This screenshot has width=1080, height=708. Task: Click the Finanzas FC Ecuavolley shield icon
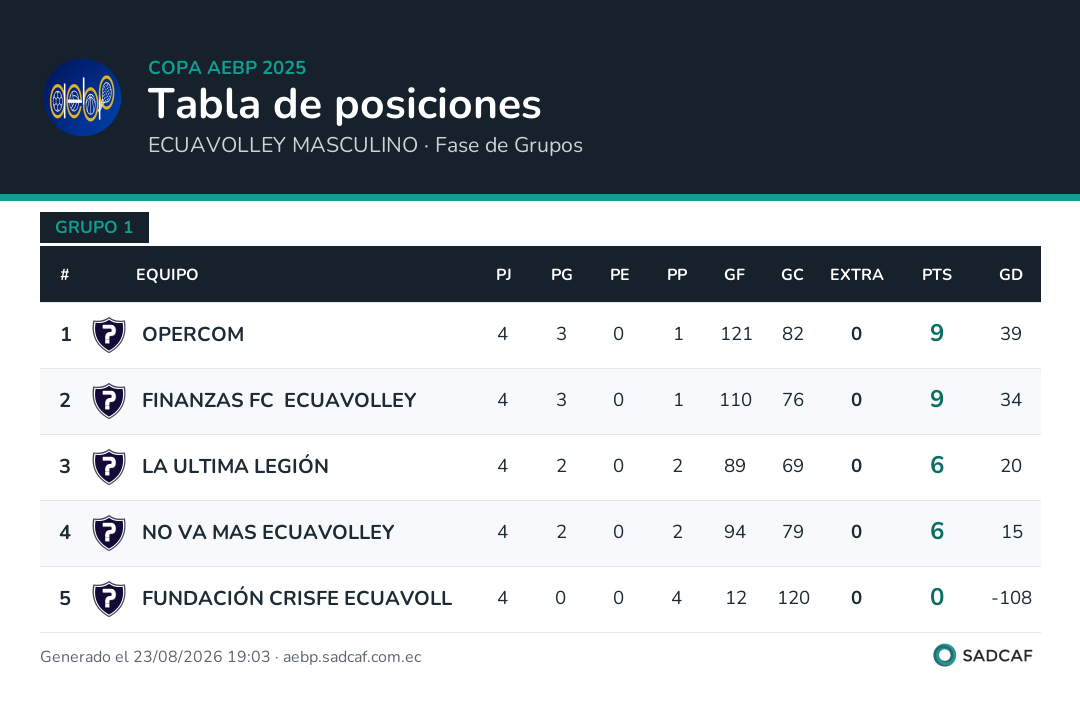[109, 401]
